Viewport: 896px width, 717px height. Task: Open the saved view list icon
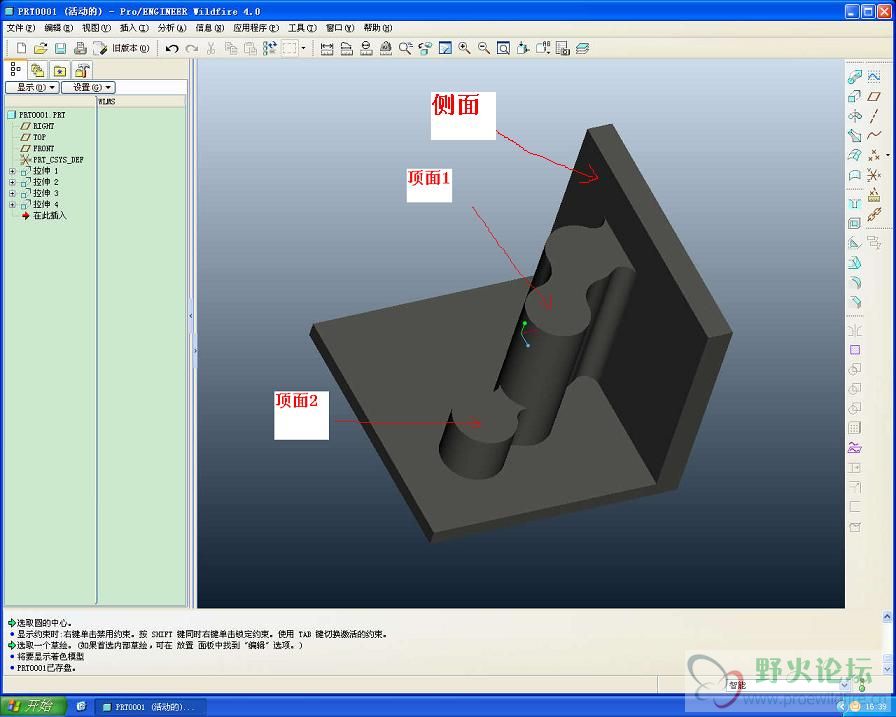[x=543, y=49]
